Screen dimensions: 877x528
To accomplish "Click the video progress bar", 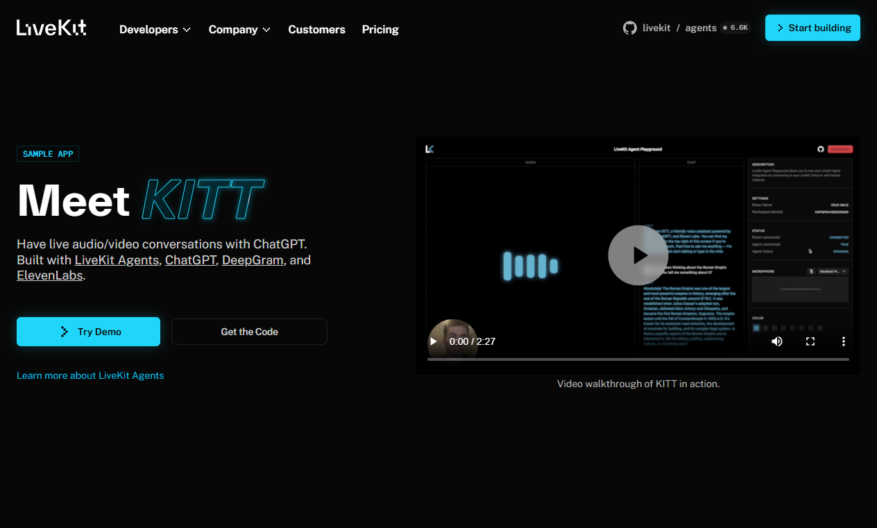I will pos(638,359).
